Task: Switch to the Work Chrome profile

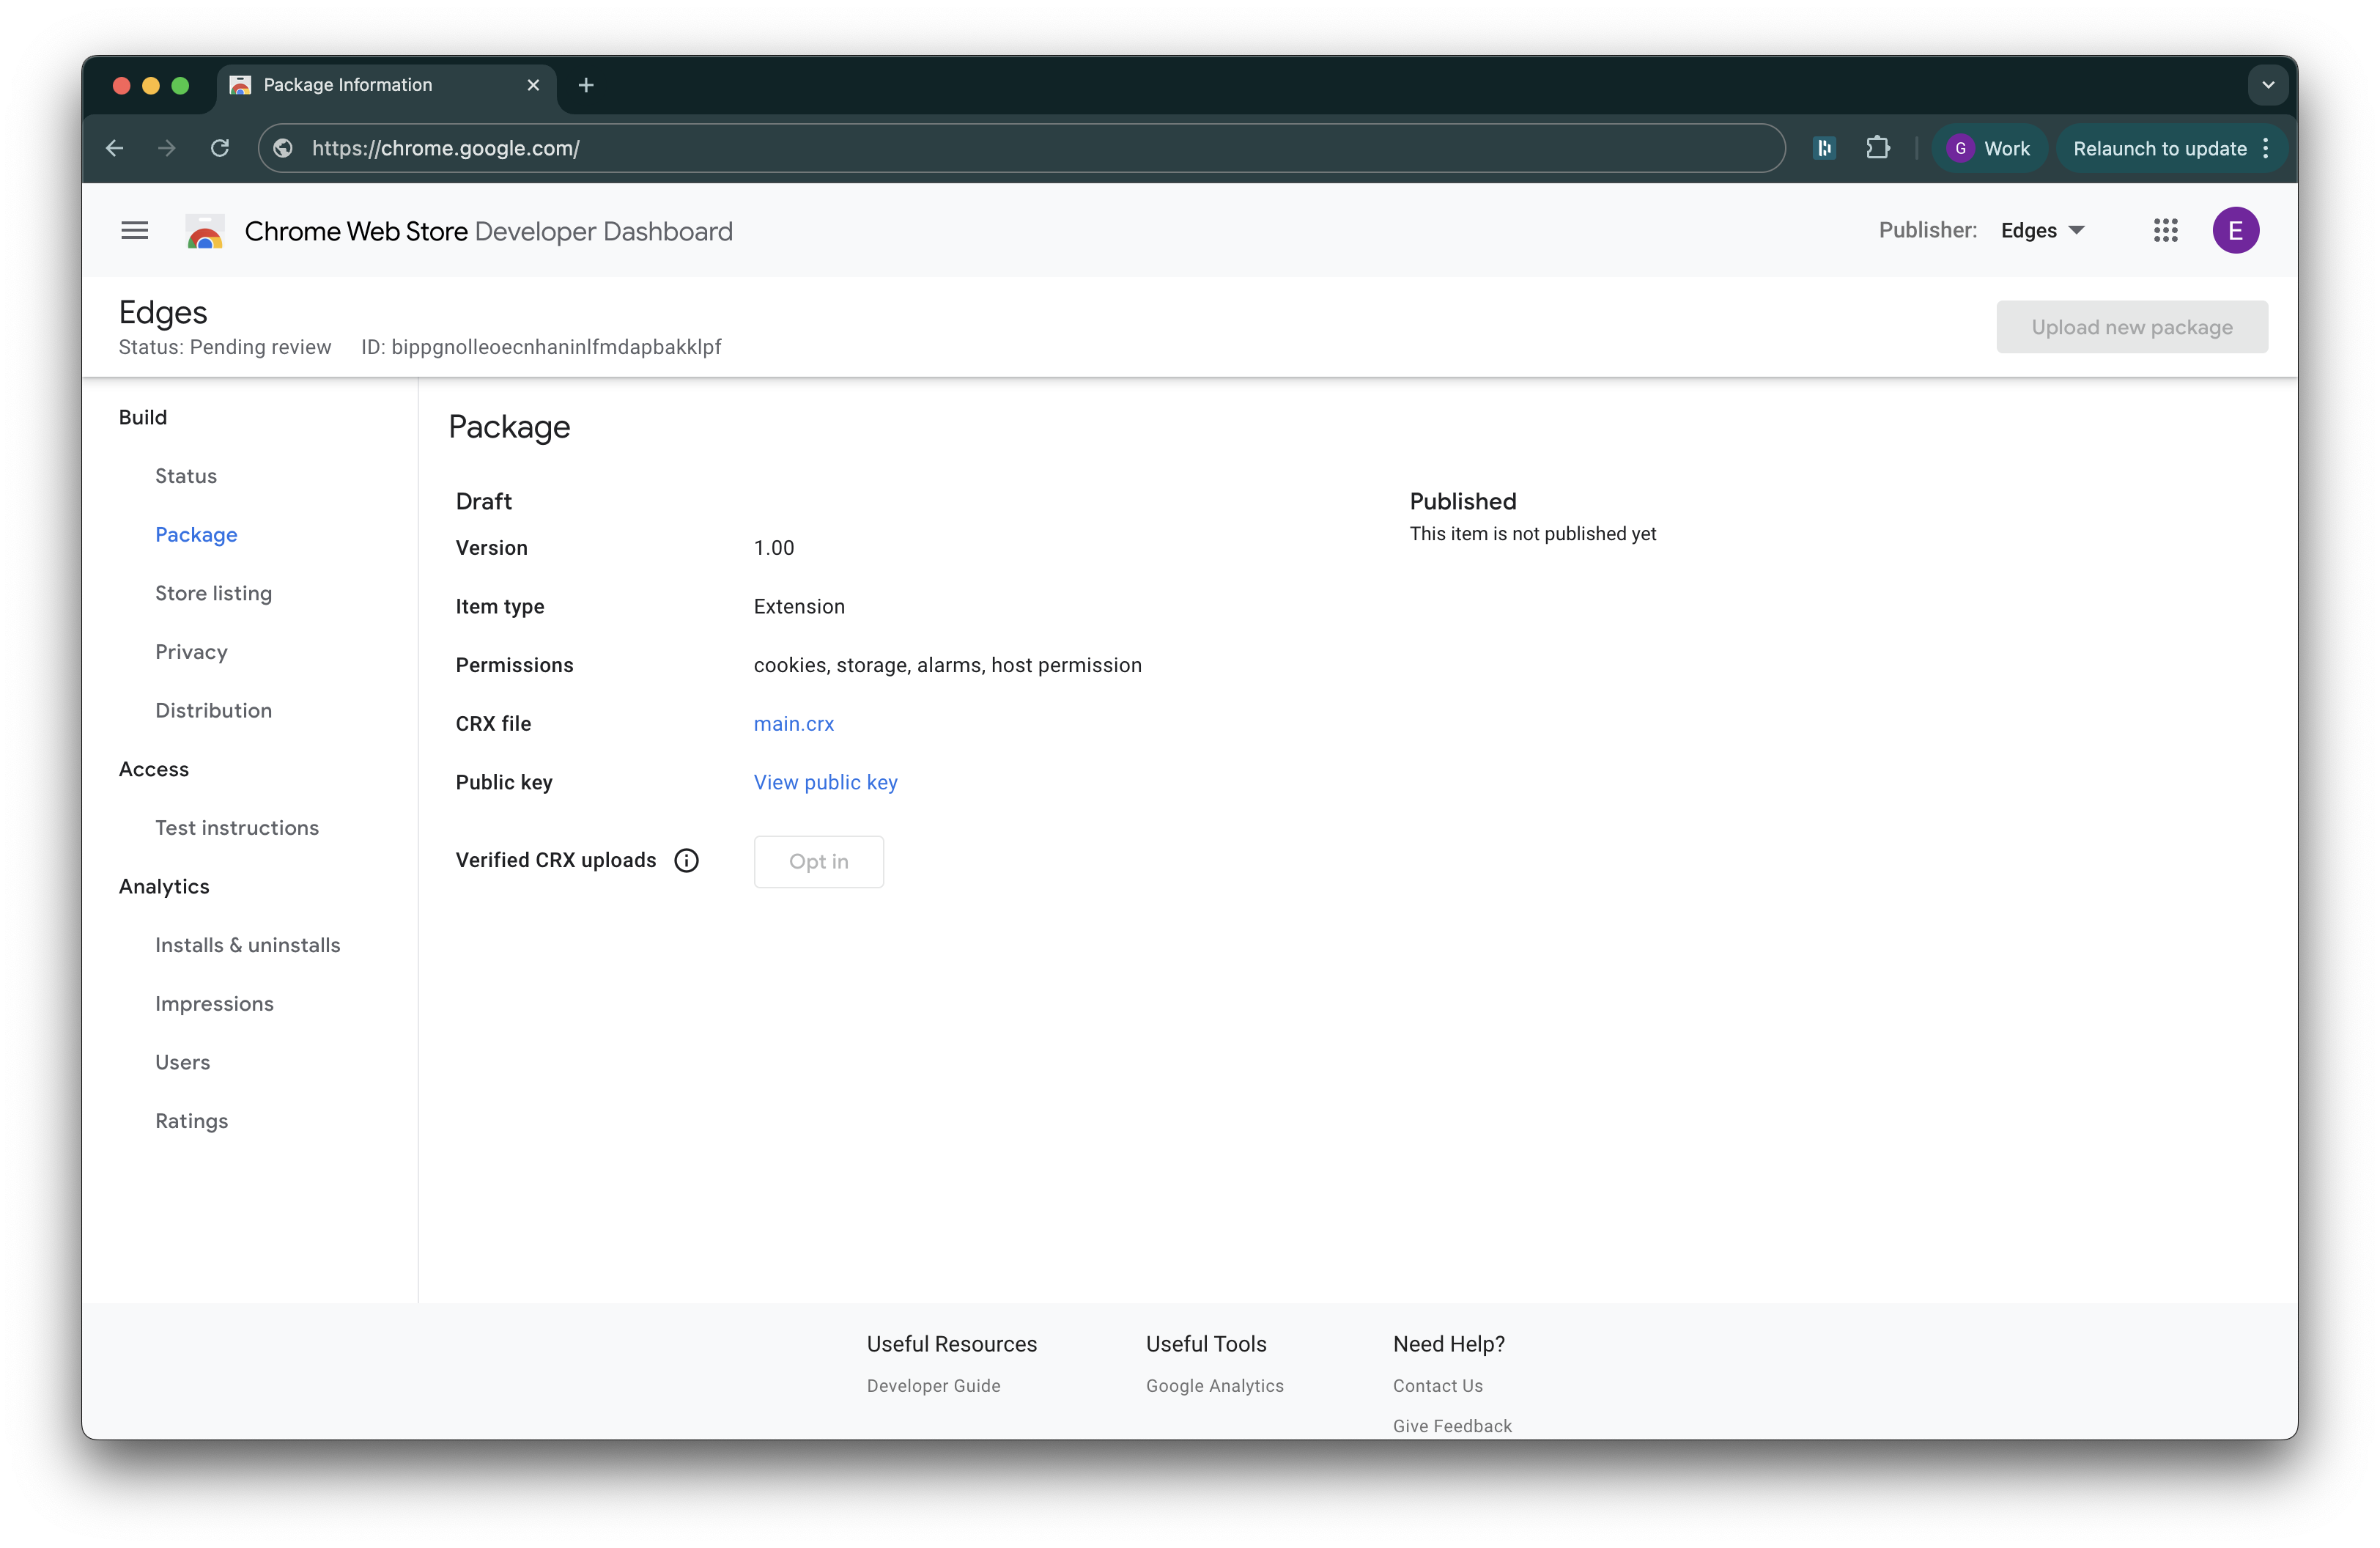Action: 1988,148
